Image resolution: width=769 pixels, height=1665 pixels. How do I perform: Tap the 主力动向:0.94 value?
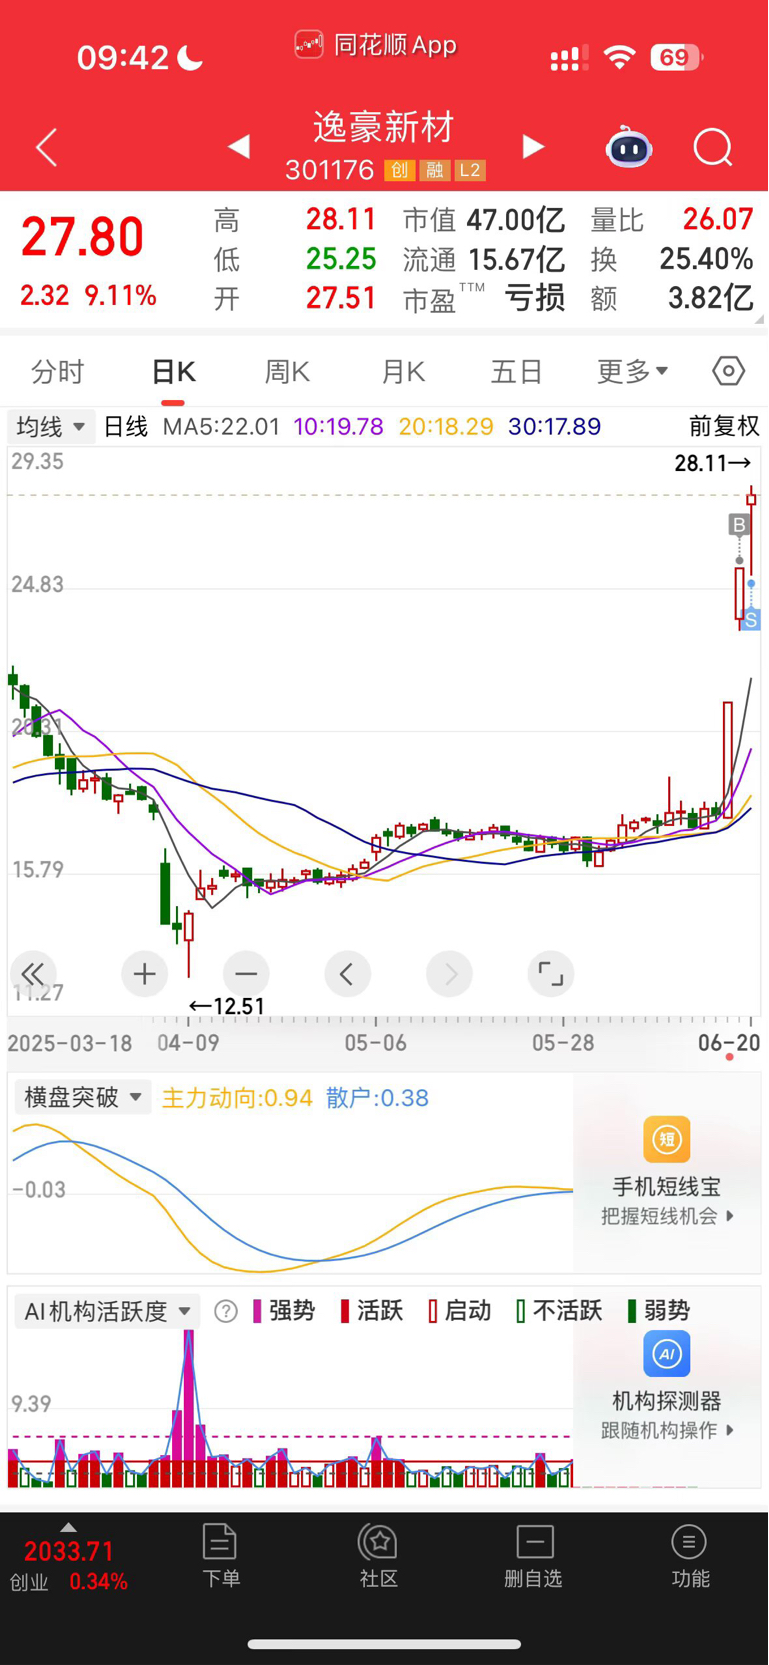point(237,1098)
